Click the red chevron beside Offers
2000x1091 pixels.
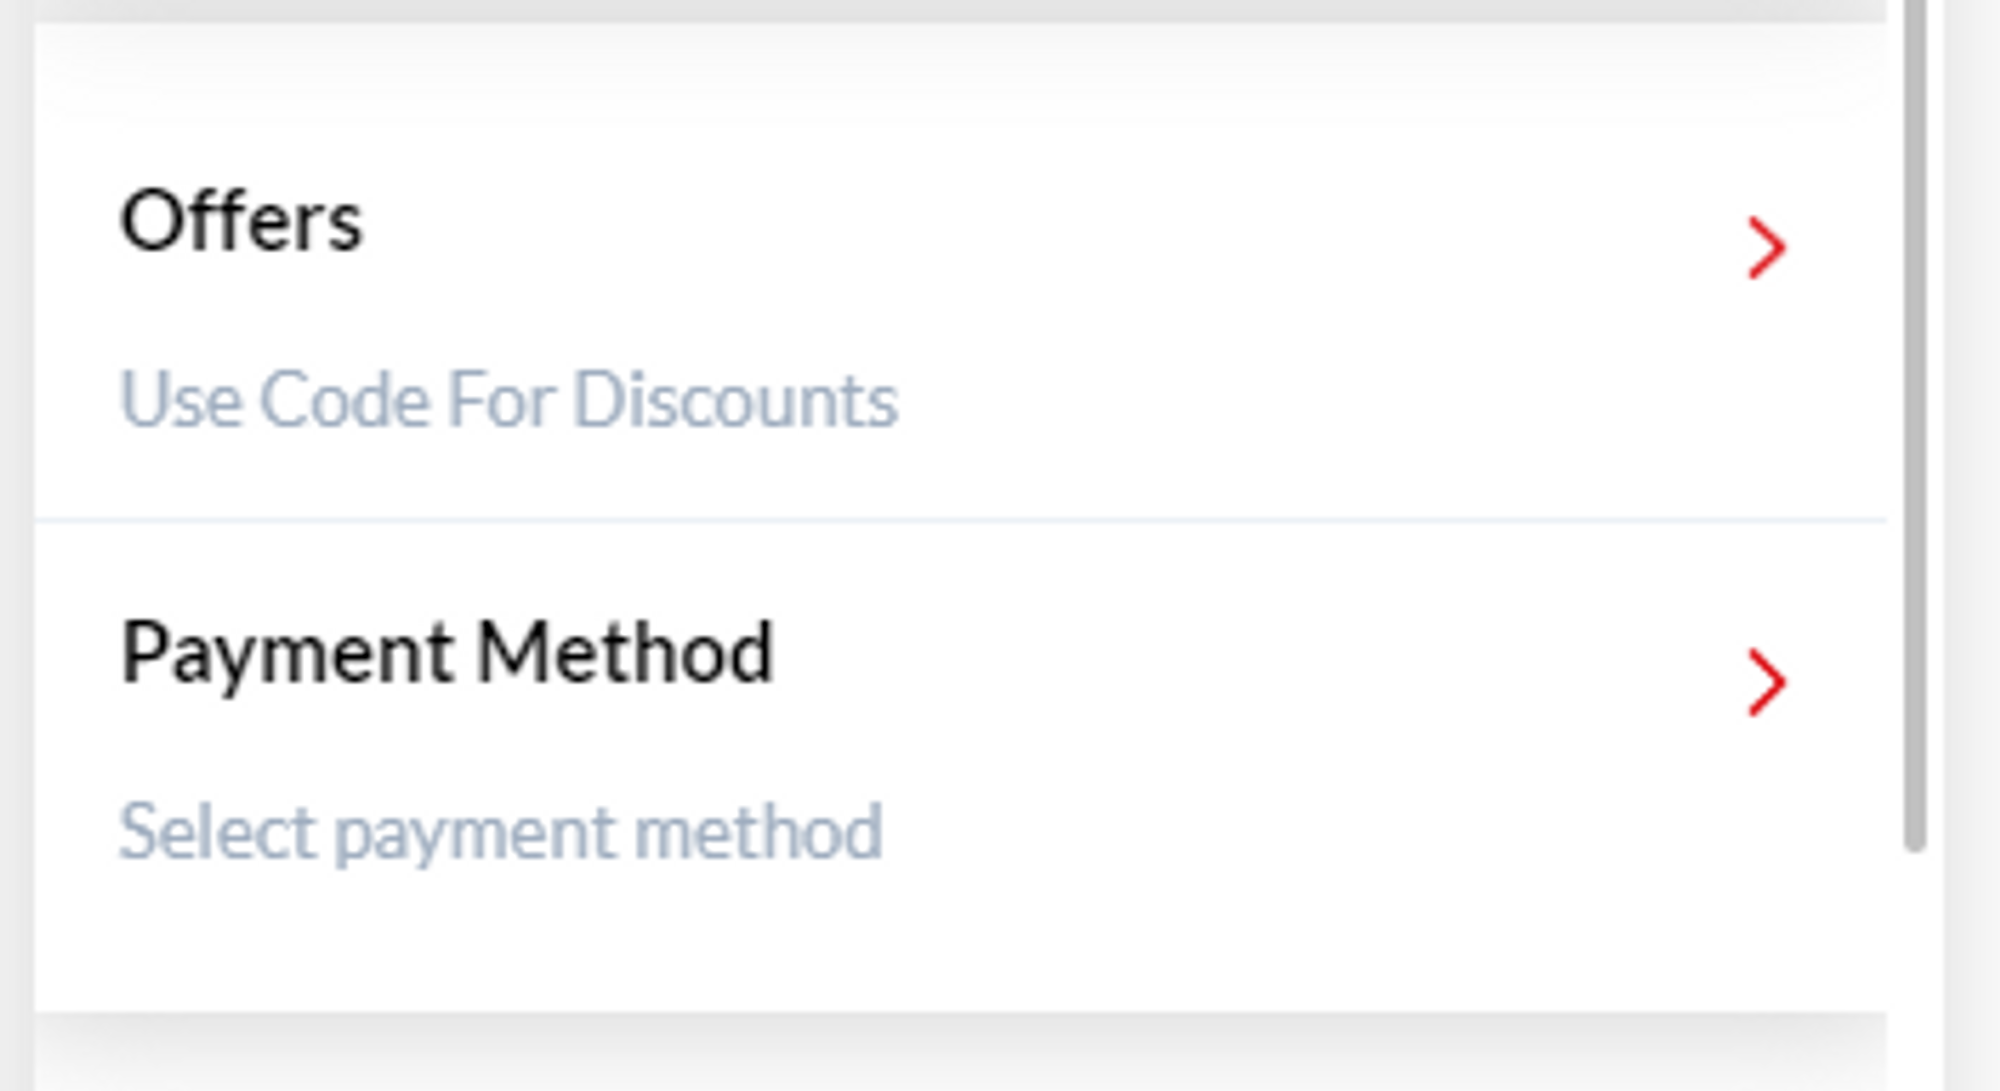[x=1766, y=248]
